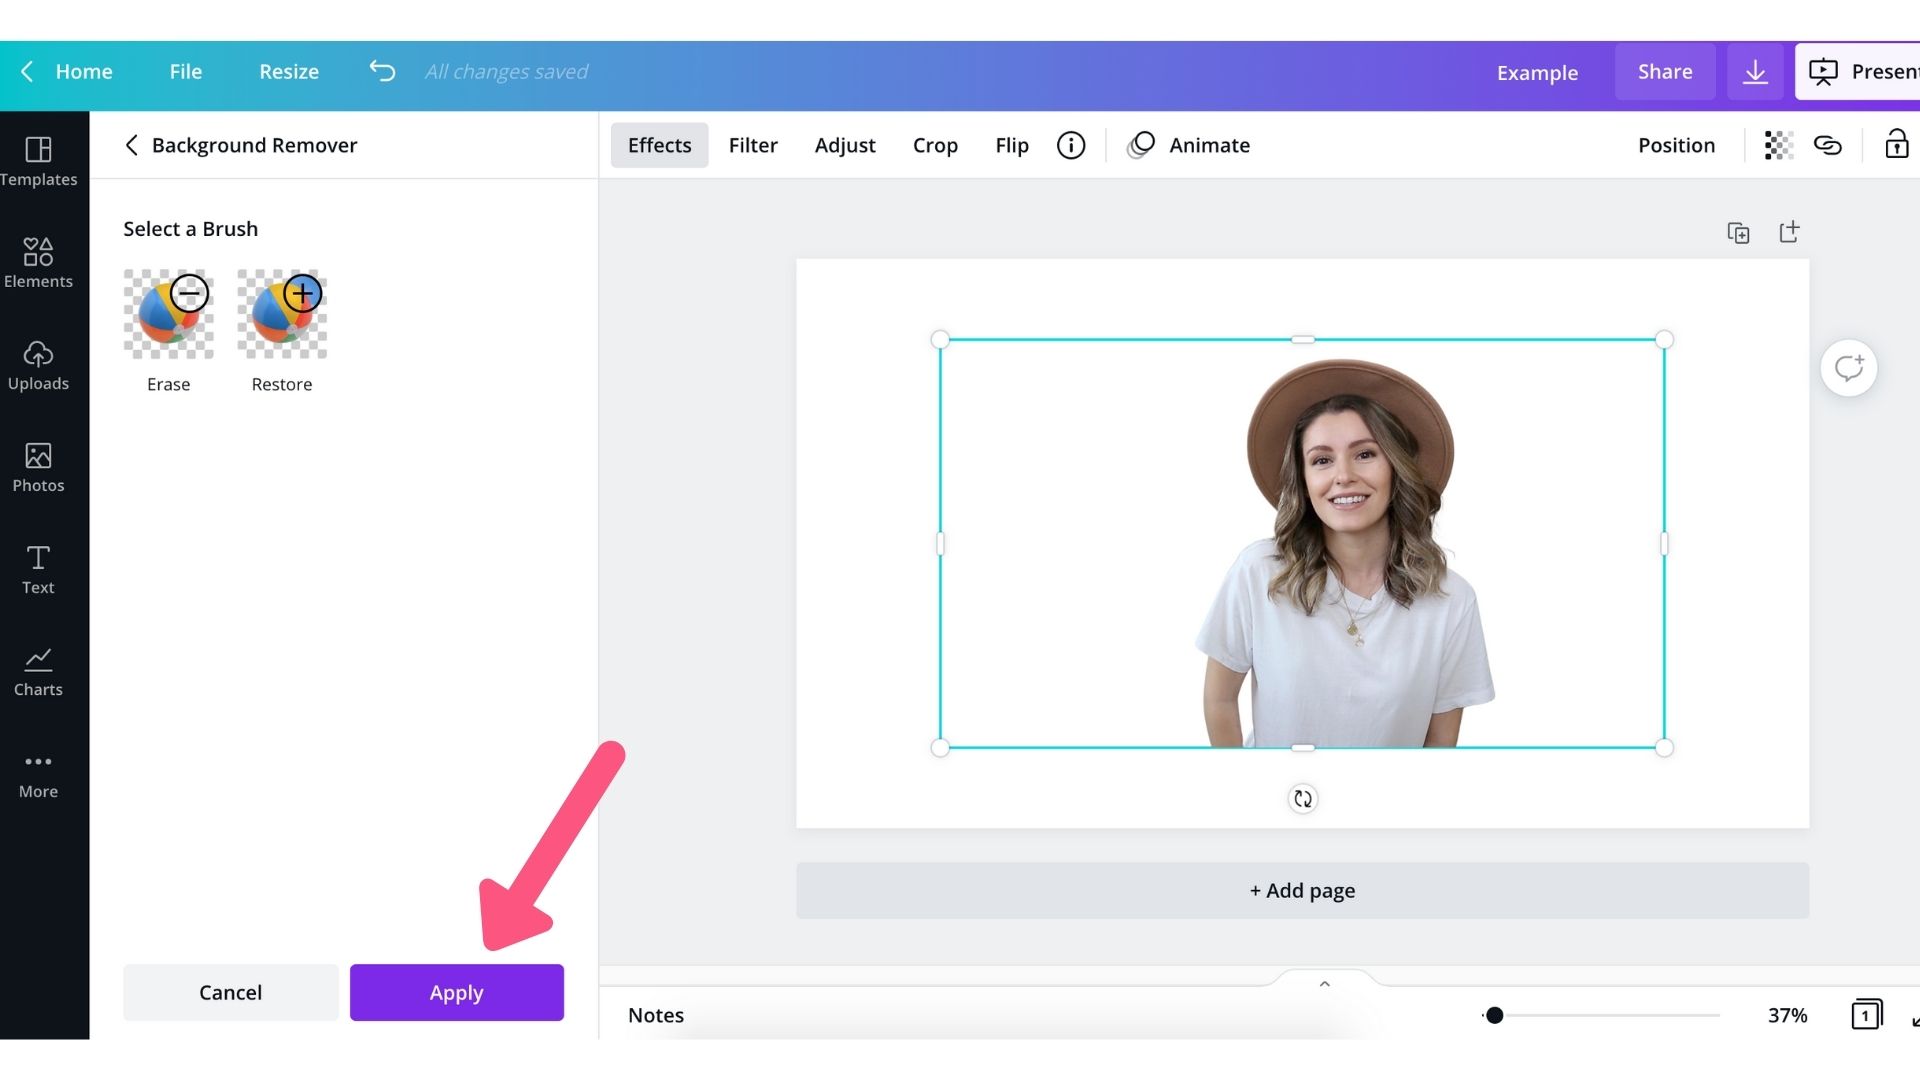Select the Flip tool from toolbar
1920x1080 pixels.
[x=1011, y=144]
